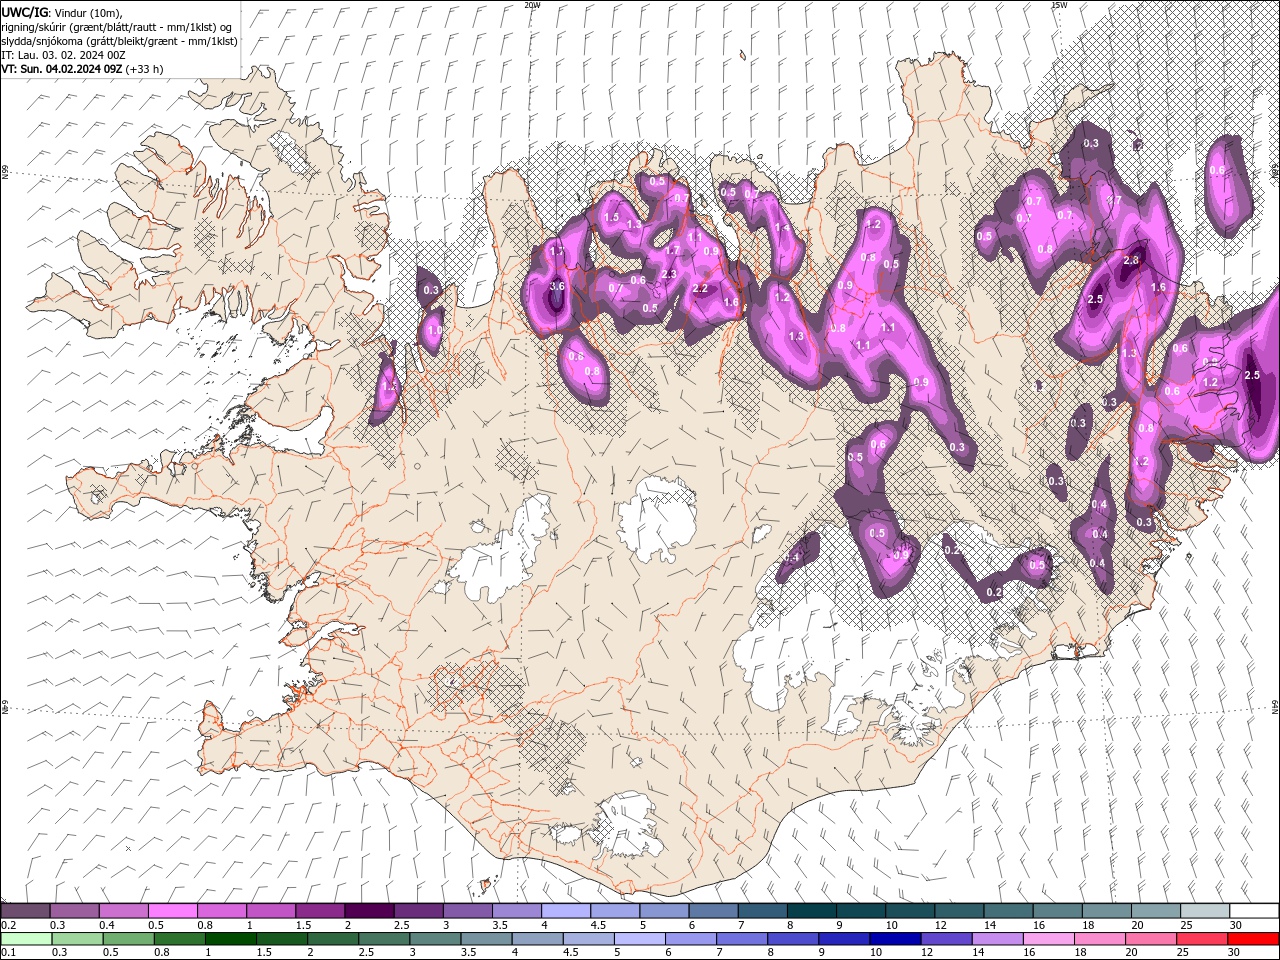1280x960 pixels.
Task: Click the dark mauve 0.2 swatch, upper legend row
Action: tap(26, 911)
